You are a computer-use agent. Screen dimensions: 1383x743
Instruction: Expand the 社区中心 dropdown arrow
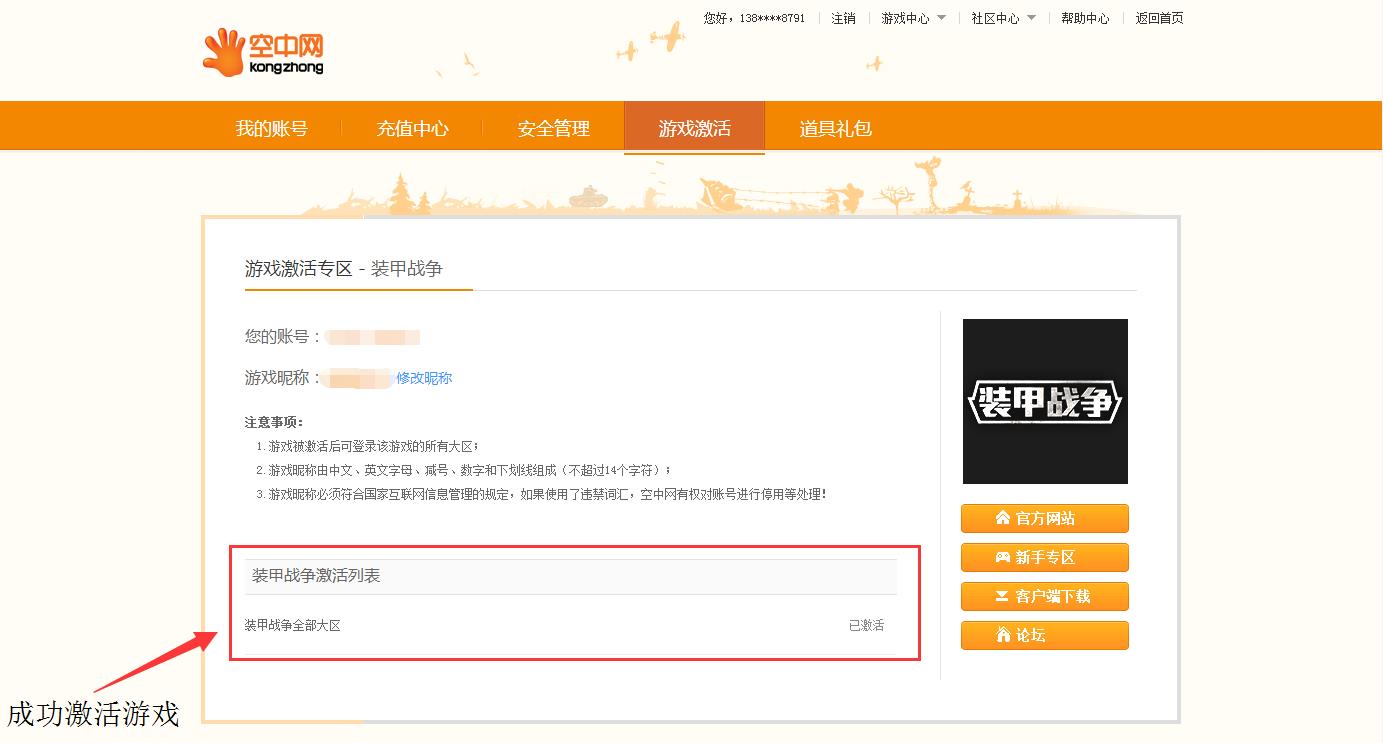pos(1031,18)
